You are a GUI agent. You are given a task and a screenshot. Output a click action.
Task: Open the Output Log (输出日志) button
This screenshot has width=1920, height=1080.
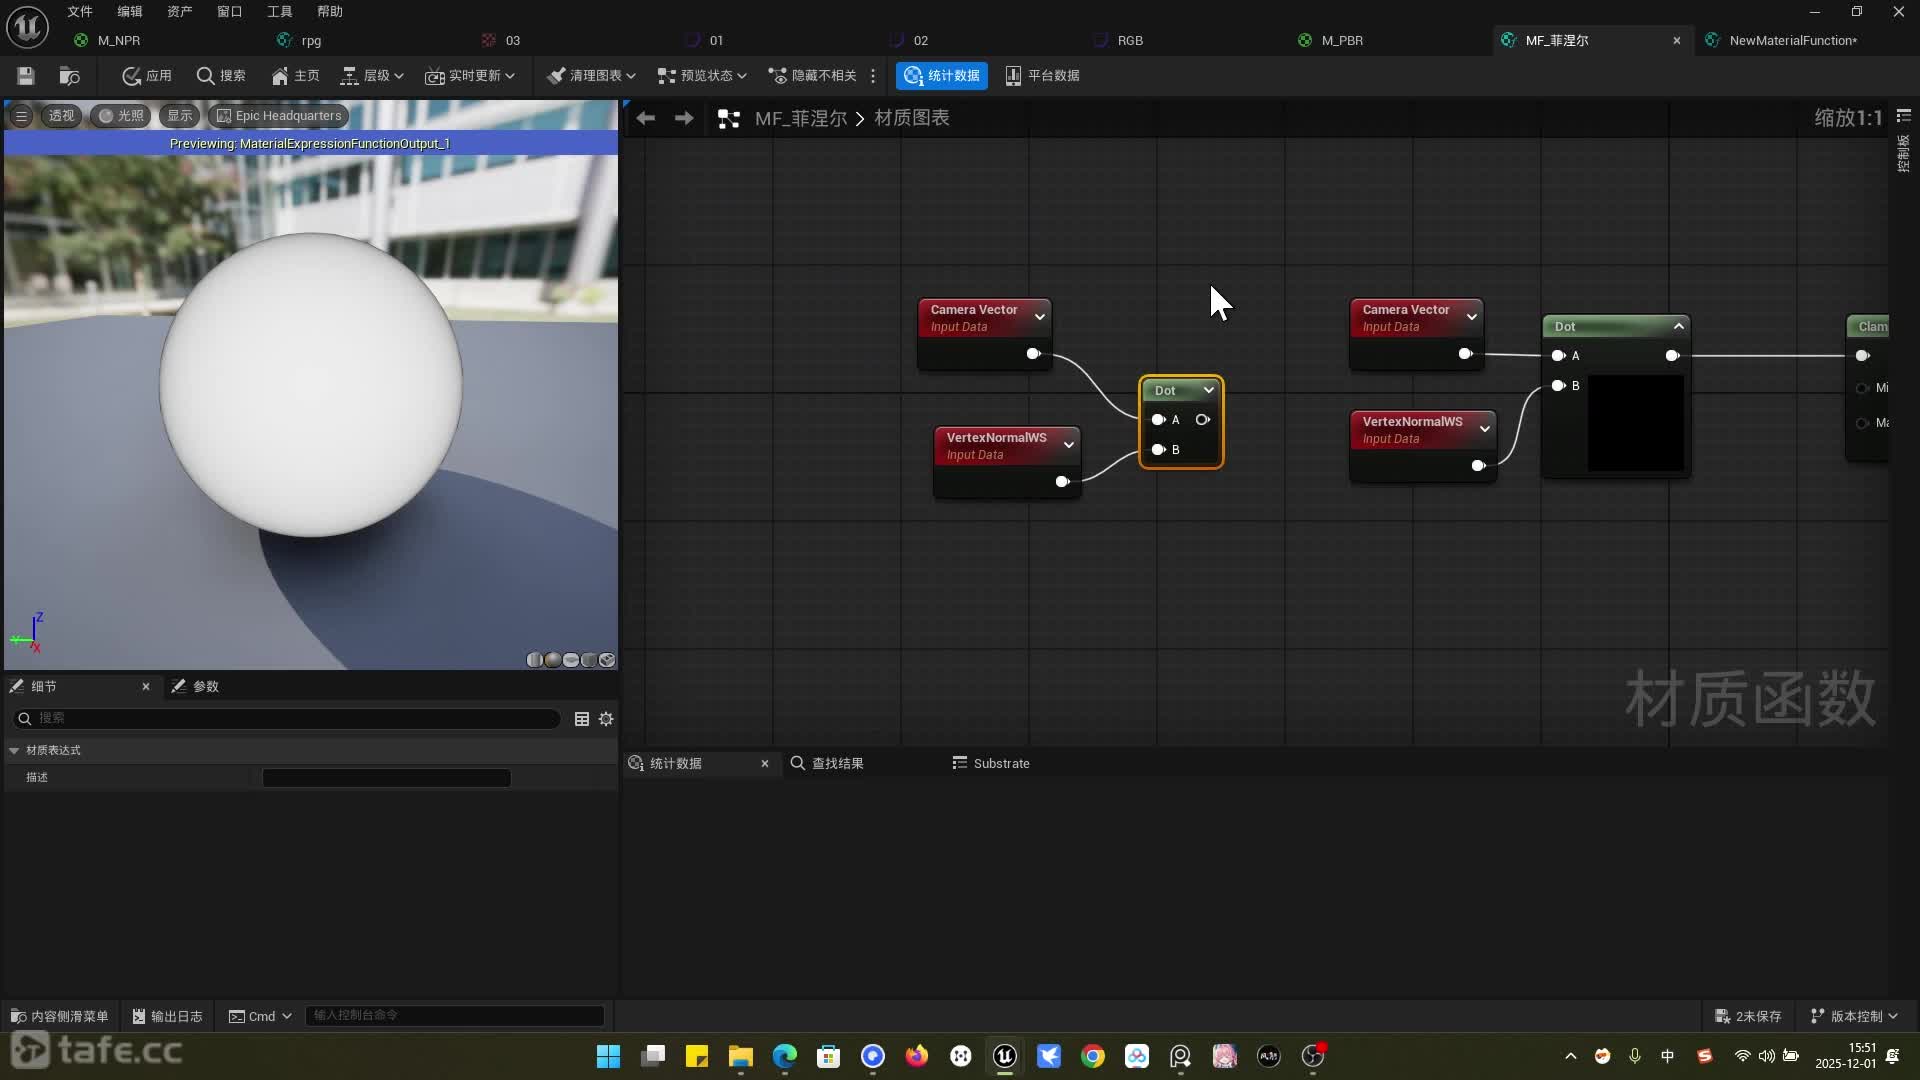pyautogui.click(x=167, y=1016)
